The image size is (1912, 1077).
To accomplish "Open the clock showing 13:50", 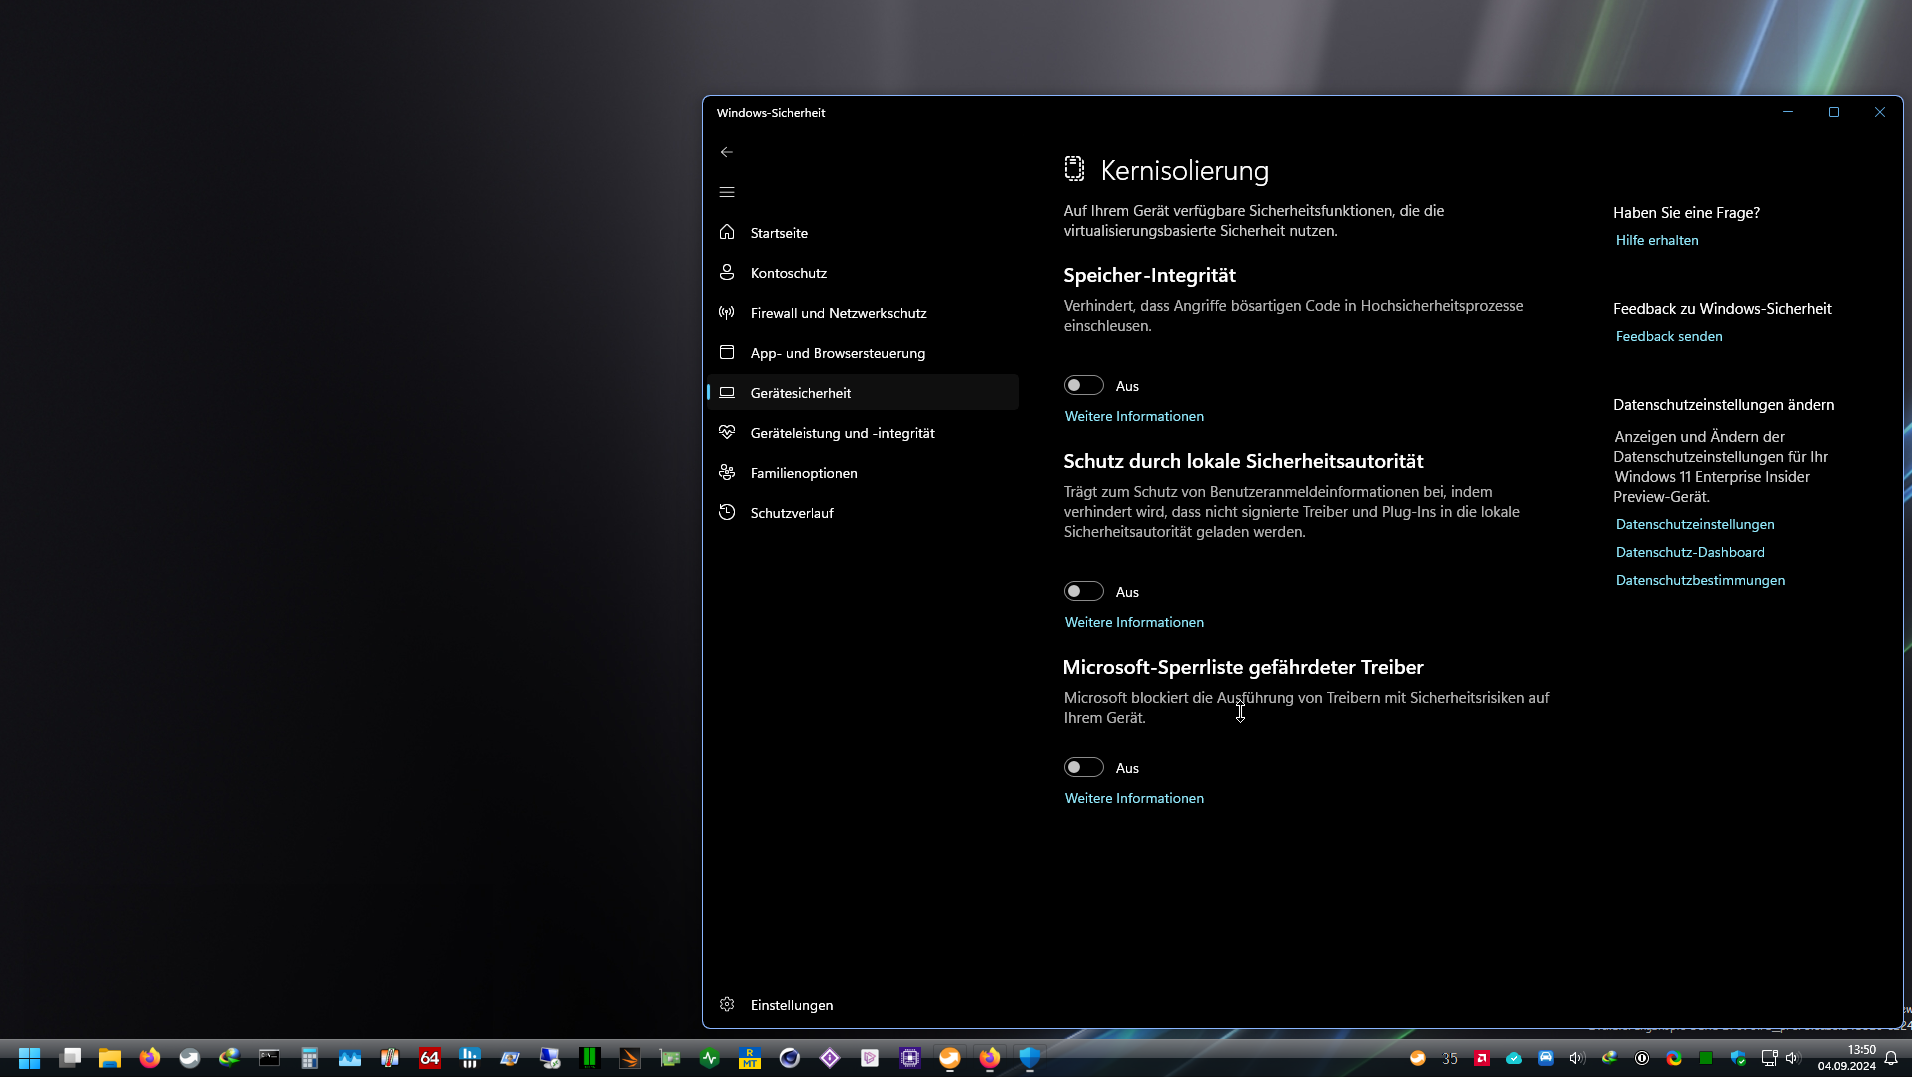I will (x=1847, y=1058).
